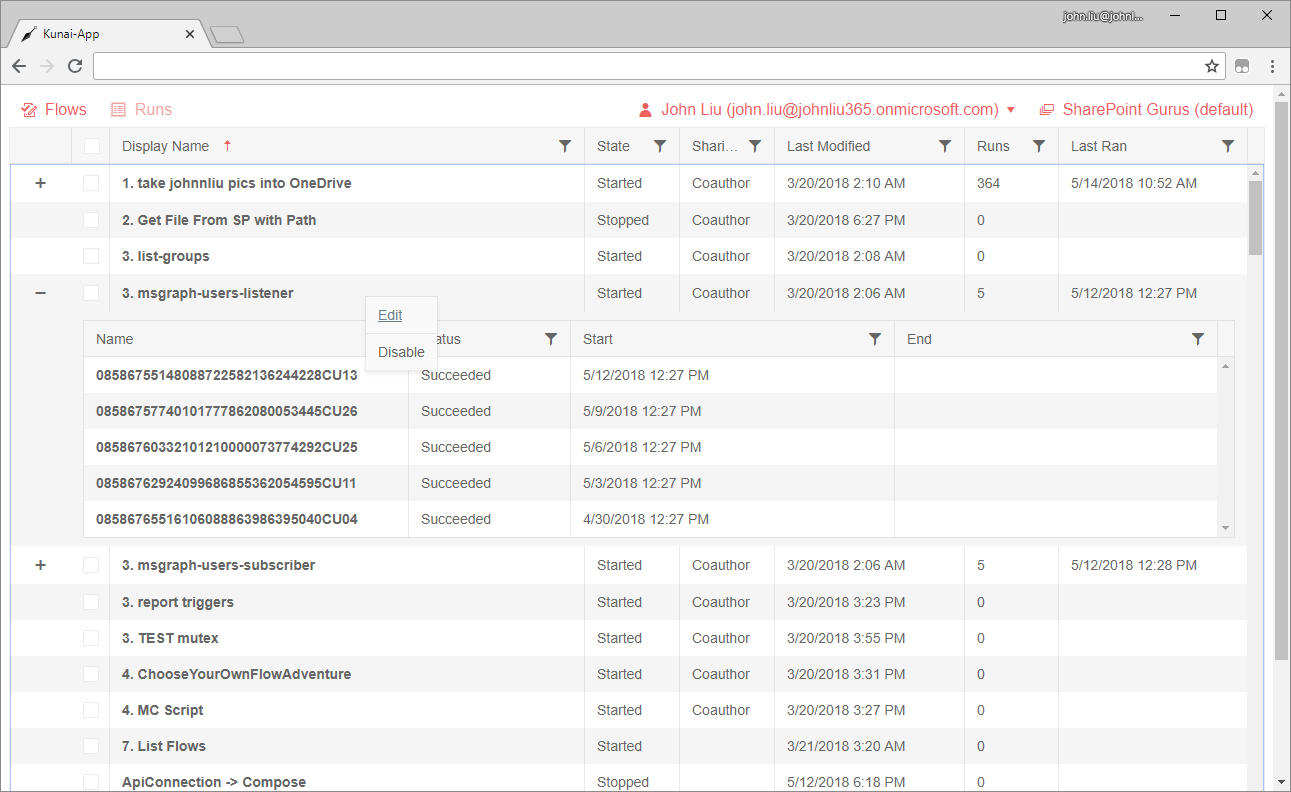Open the John Liu account dropdown

coord(827,110)
